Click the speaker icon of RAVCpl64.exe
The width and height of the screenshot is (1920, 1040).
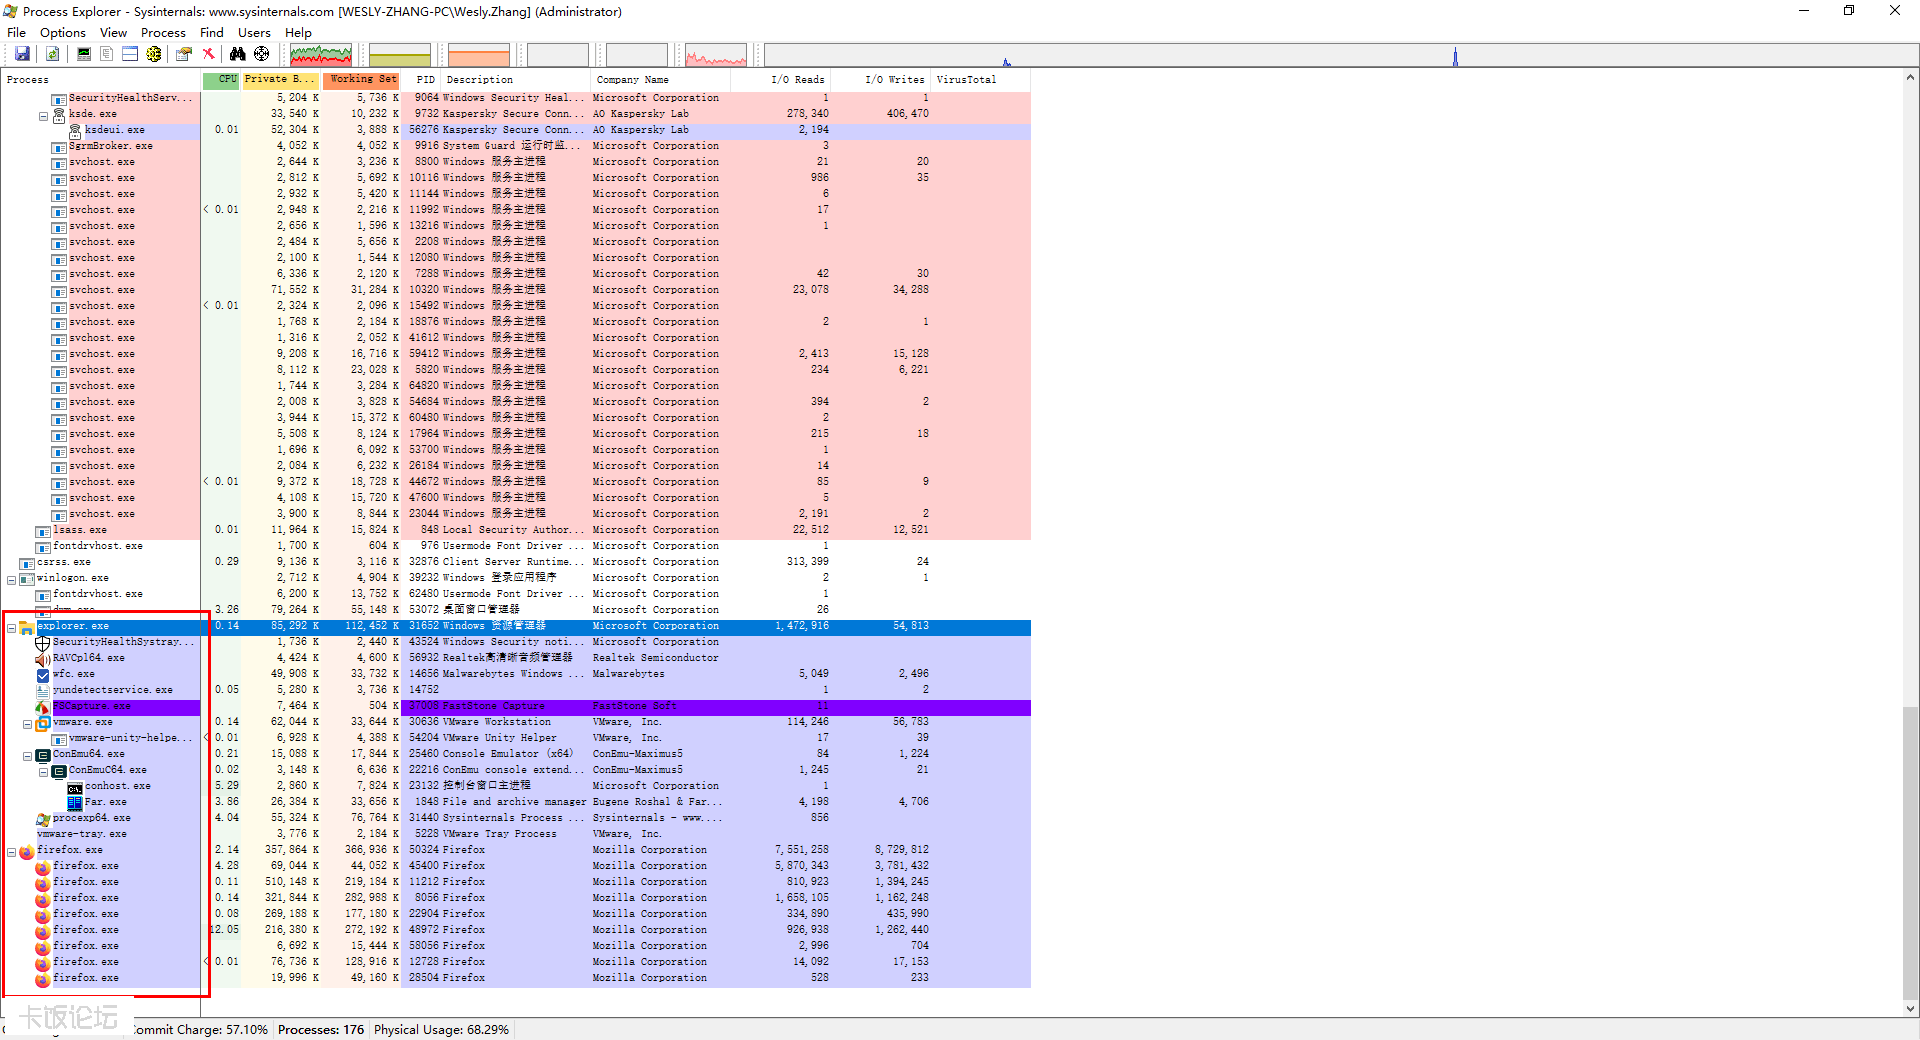(43, 659)
